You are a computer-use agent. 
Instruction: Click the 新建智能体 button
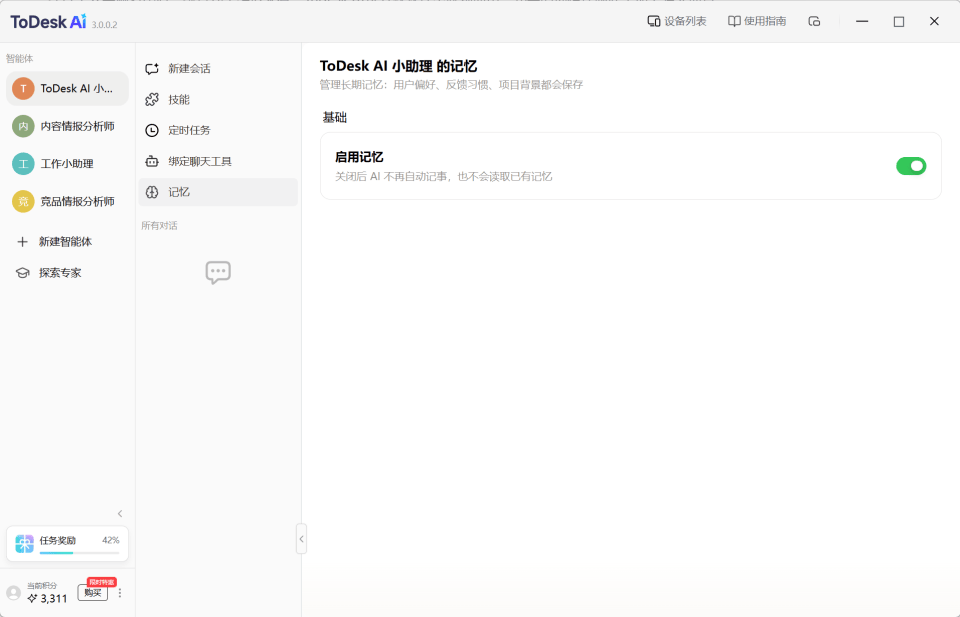(x=67, y=242)
